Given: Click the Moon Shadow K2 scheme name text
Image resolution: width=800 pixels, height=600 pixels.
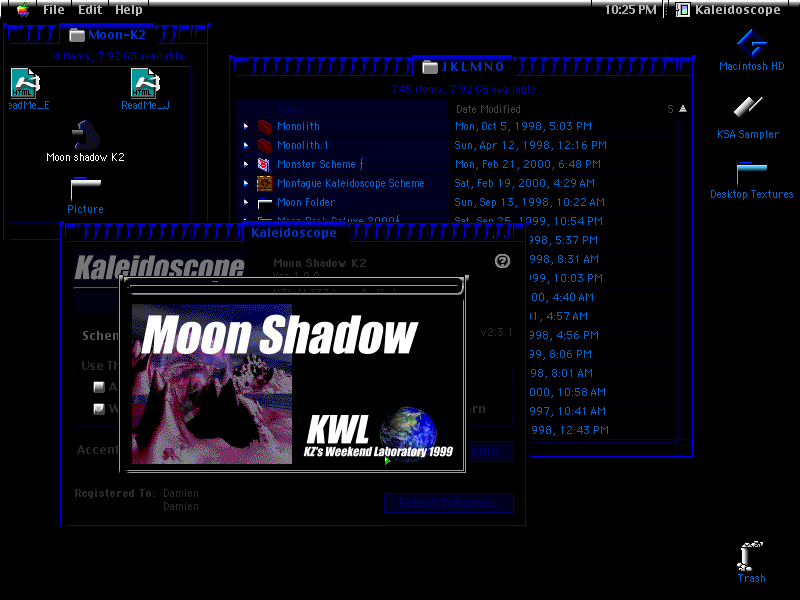Looking at the screenshot, I should tap(320, 263).
